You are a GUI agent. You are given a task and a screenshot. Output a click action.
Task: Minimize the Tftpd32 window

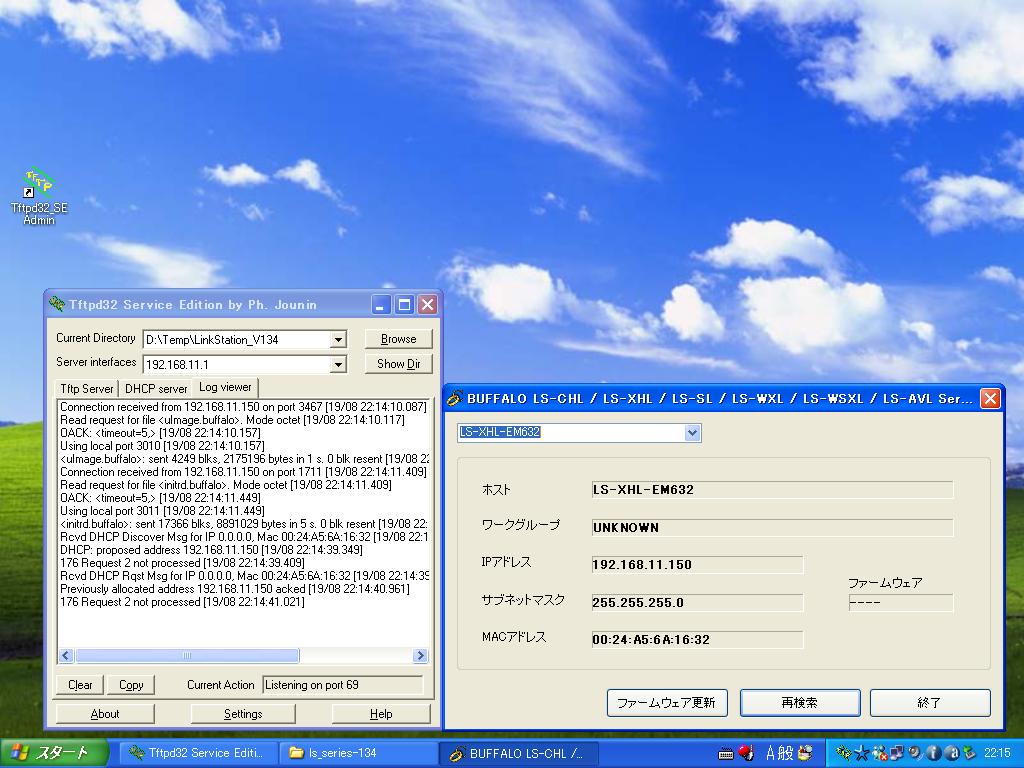[x=381, y=304]
